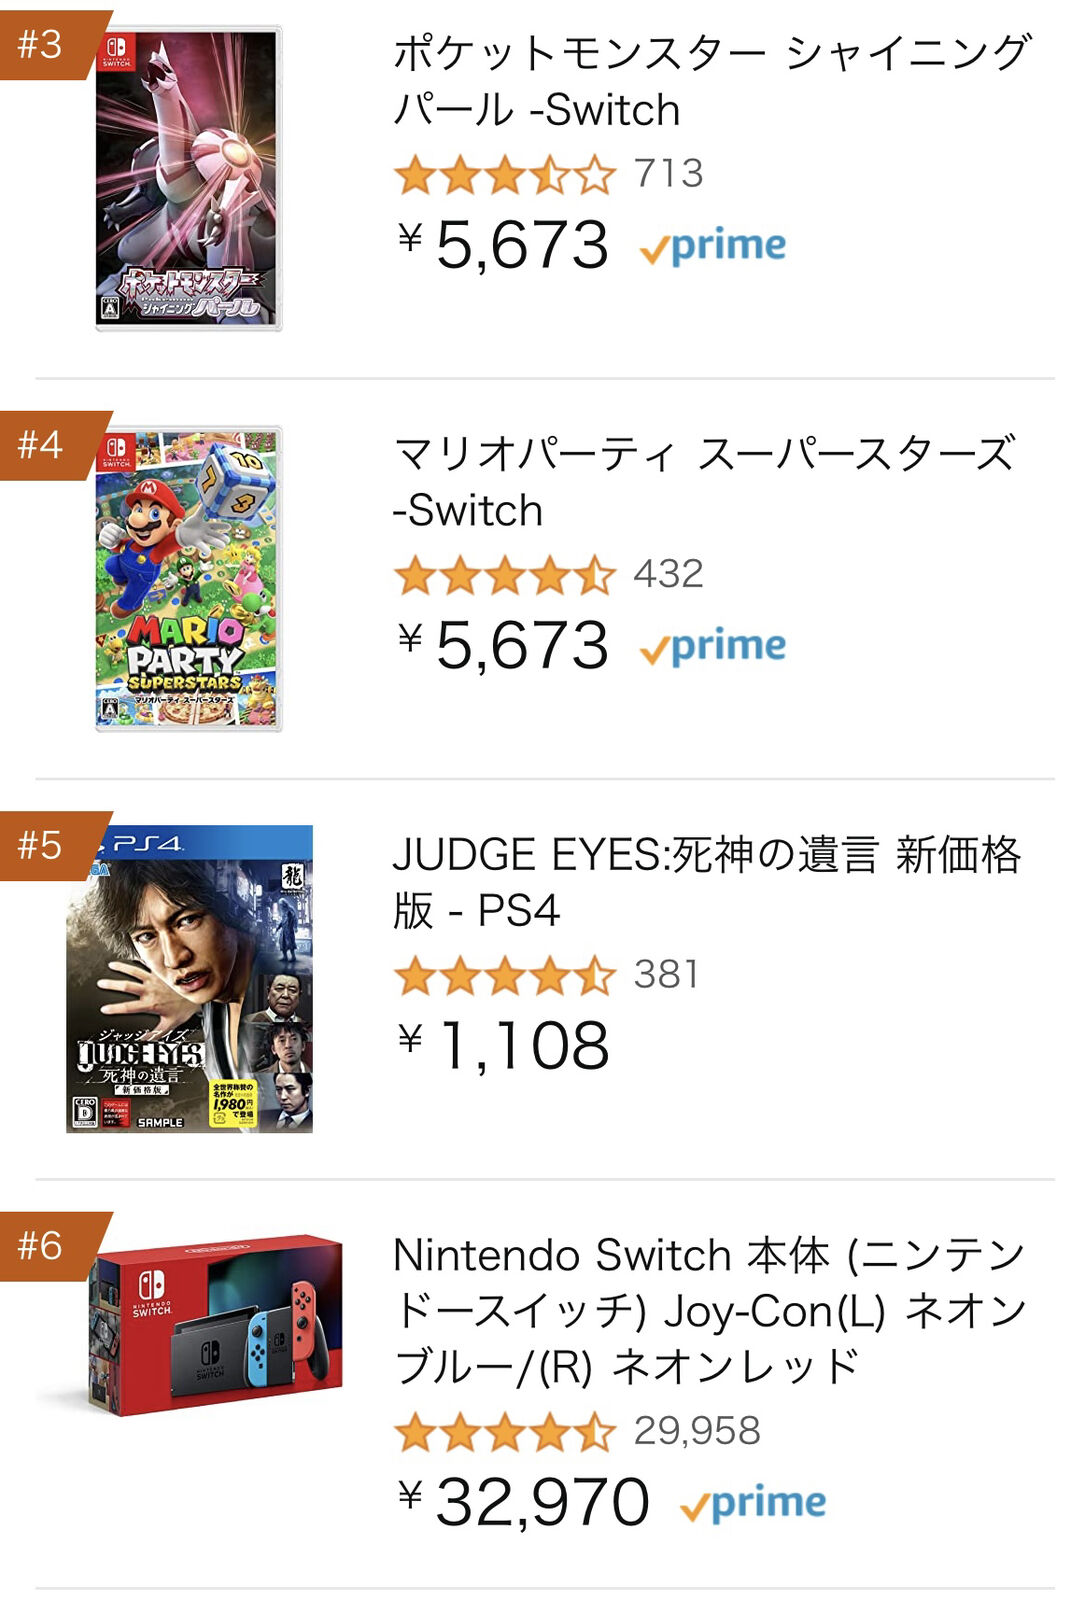Open the 713 reviews count
The width and height of the screenshot is (1085, 1600).
pyautogui.click(x=668, y=174)
